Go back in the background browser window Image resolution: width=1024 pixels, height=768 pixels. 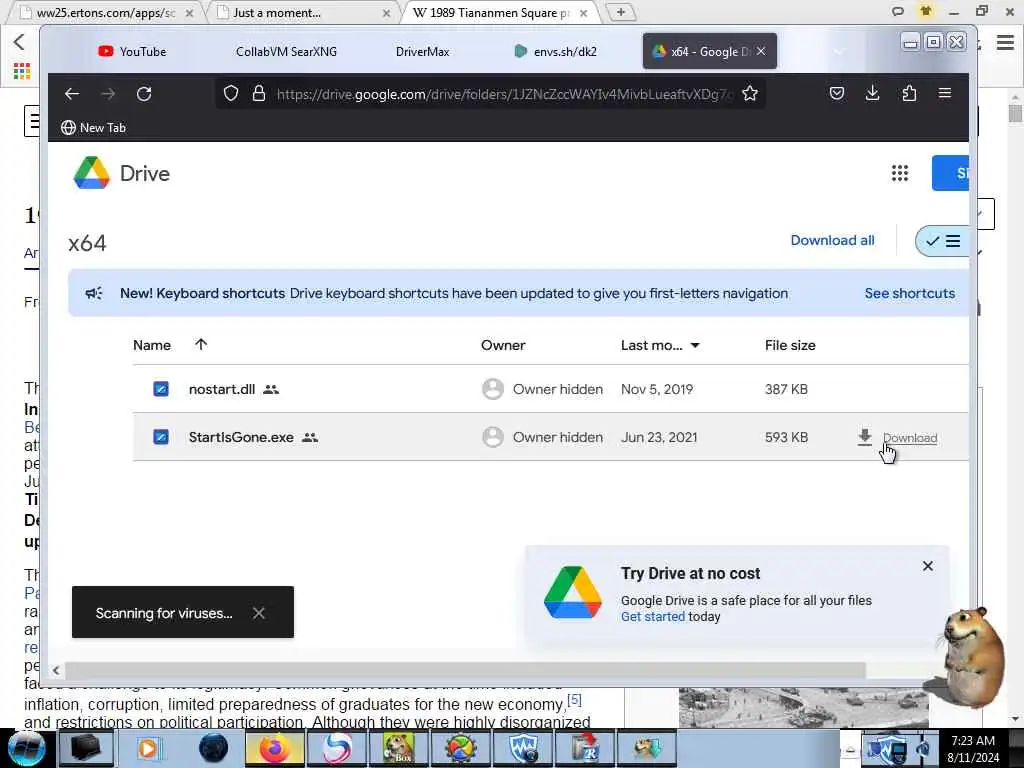[19, 42]
